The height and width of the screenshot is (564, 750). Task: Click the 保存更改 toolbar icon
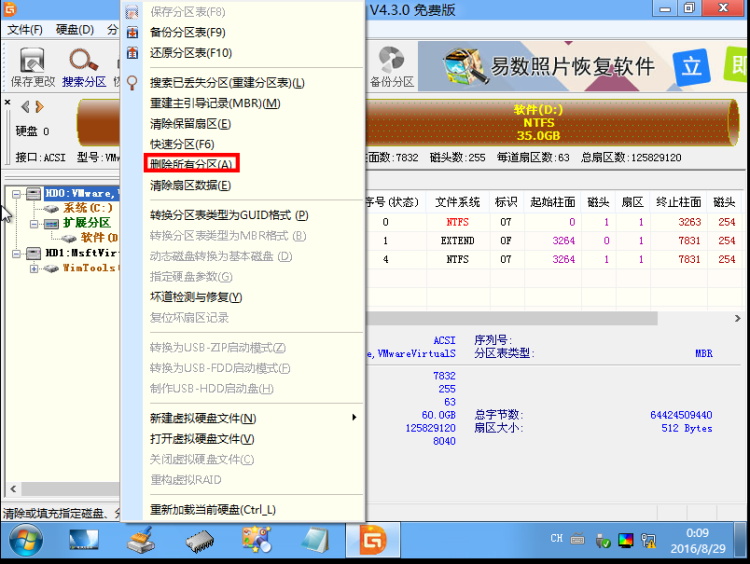32,67
